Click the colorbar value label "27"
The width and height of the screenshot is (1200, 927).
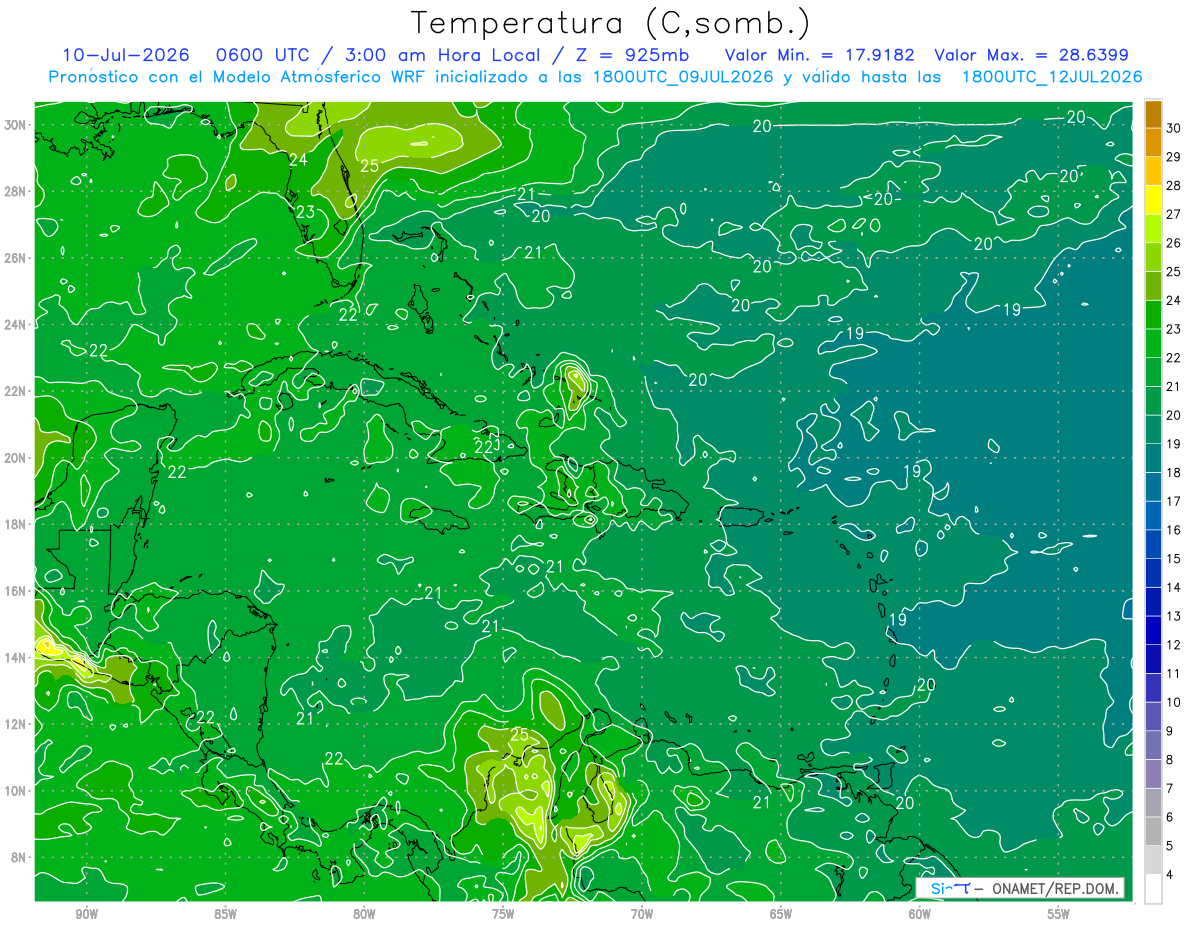[x=1174, y=214]
